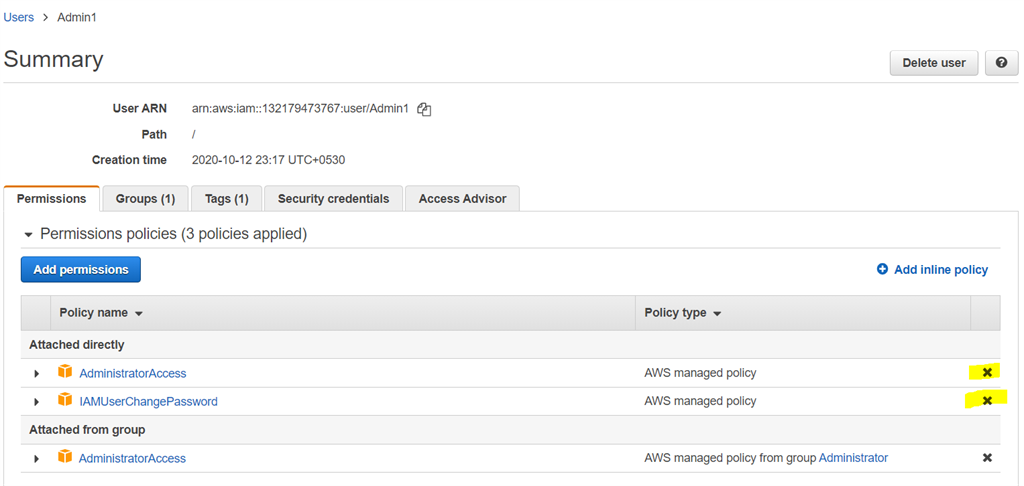
Task: Open the Administrator group link
Action: pos(853,458)
